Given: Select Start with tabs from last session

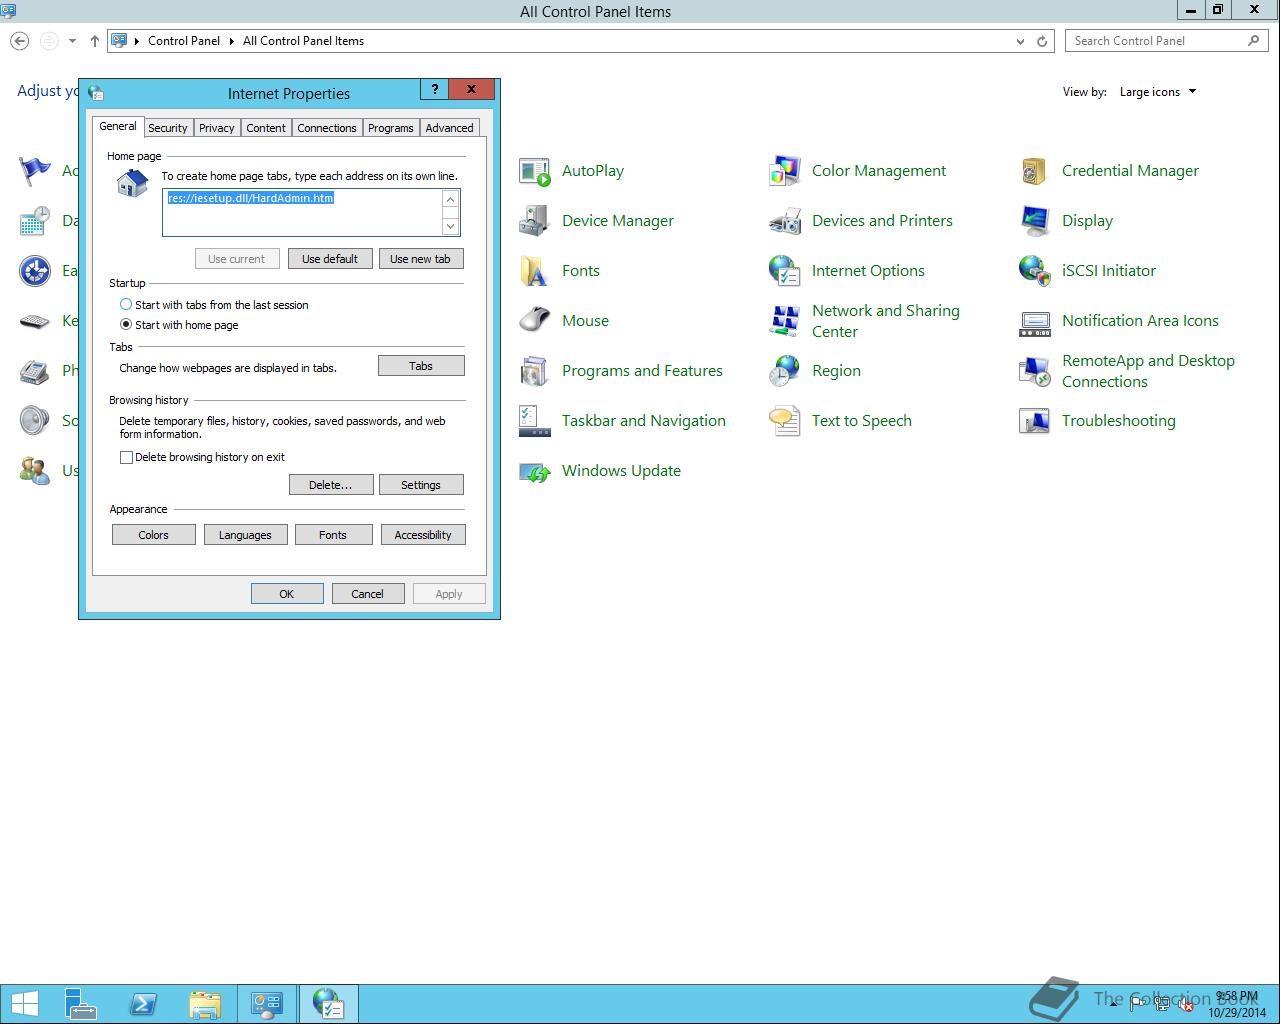Looking at the screenshot, I should coord(214,305).
